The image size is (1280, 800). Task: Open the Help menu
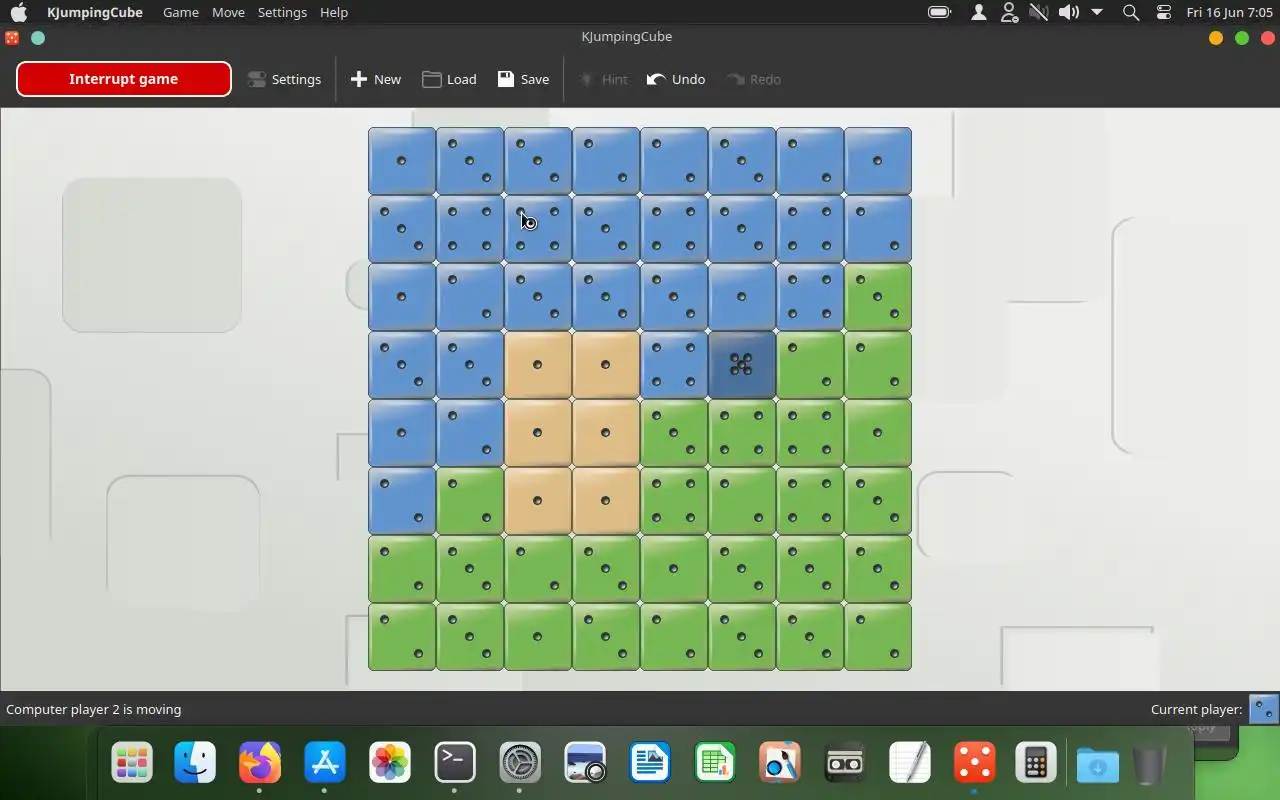coord(334,12)
